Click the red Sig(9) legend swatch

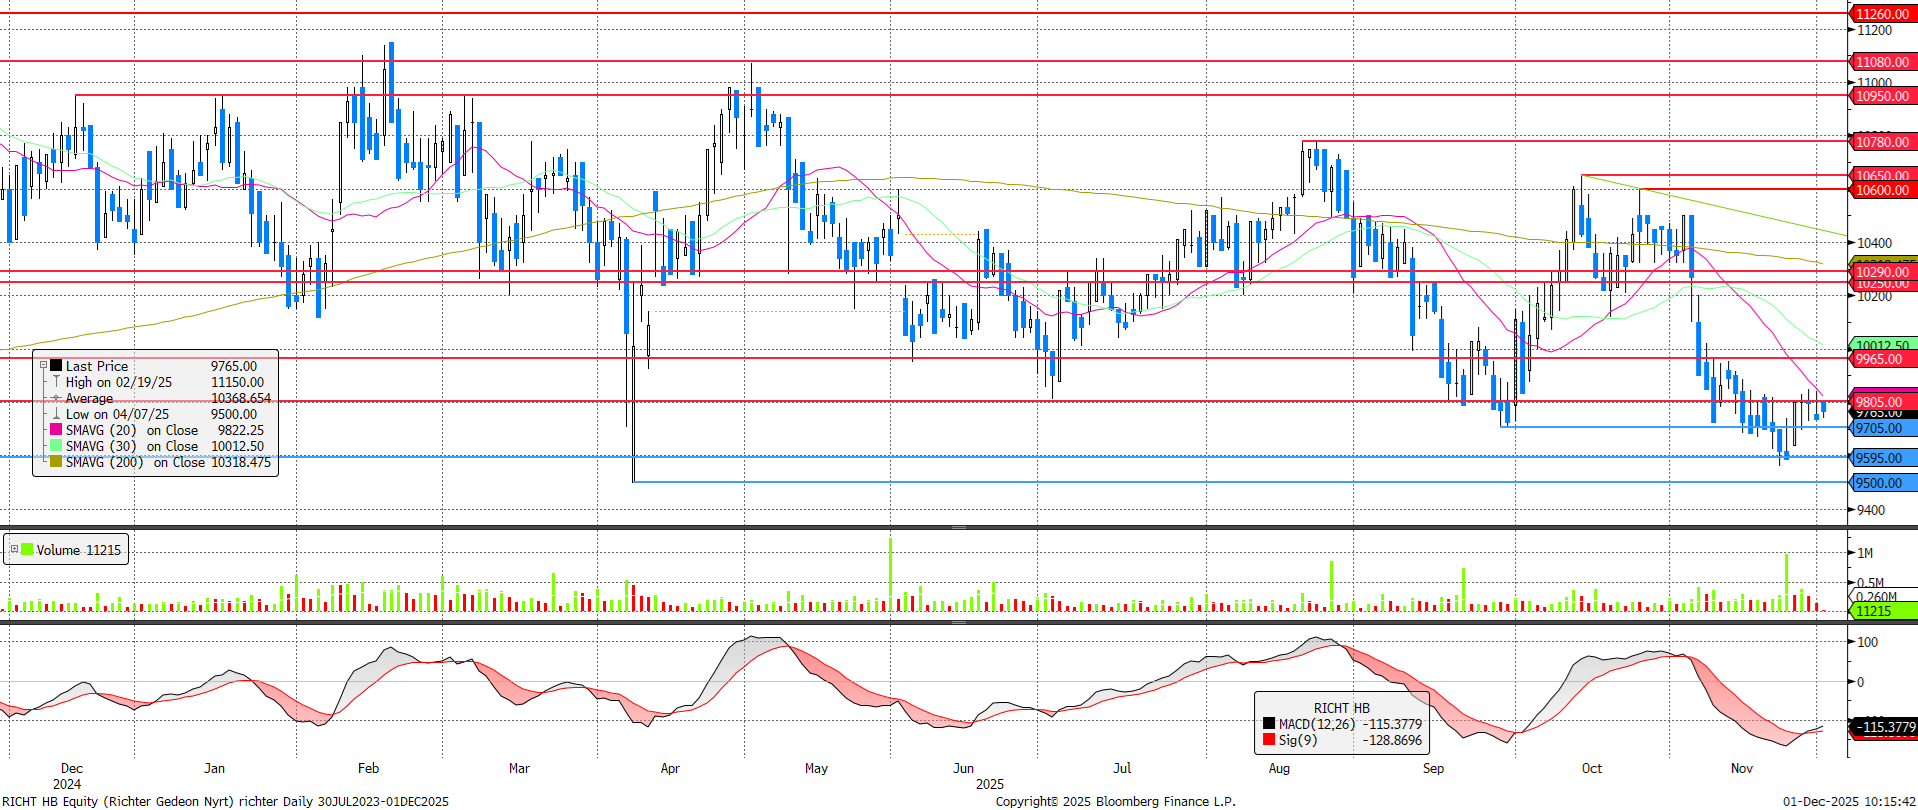(x=1269, y=740)
